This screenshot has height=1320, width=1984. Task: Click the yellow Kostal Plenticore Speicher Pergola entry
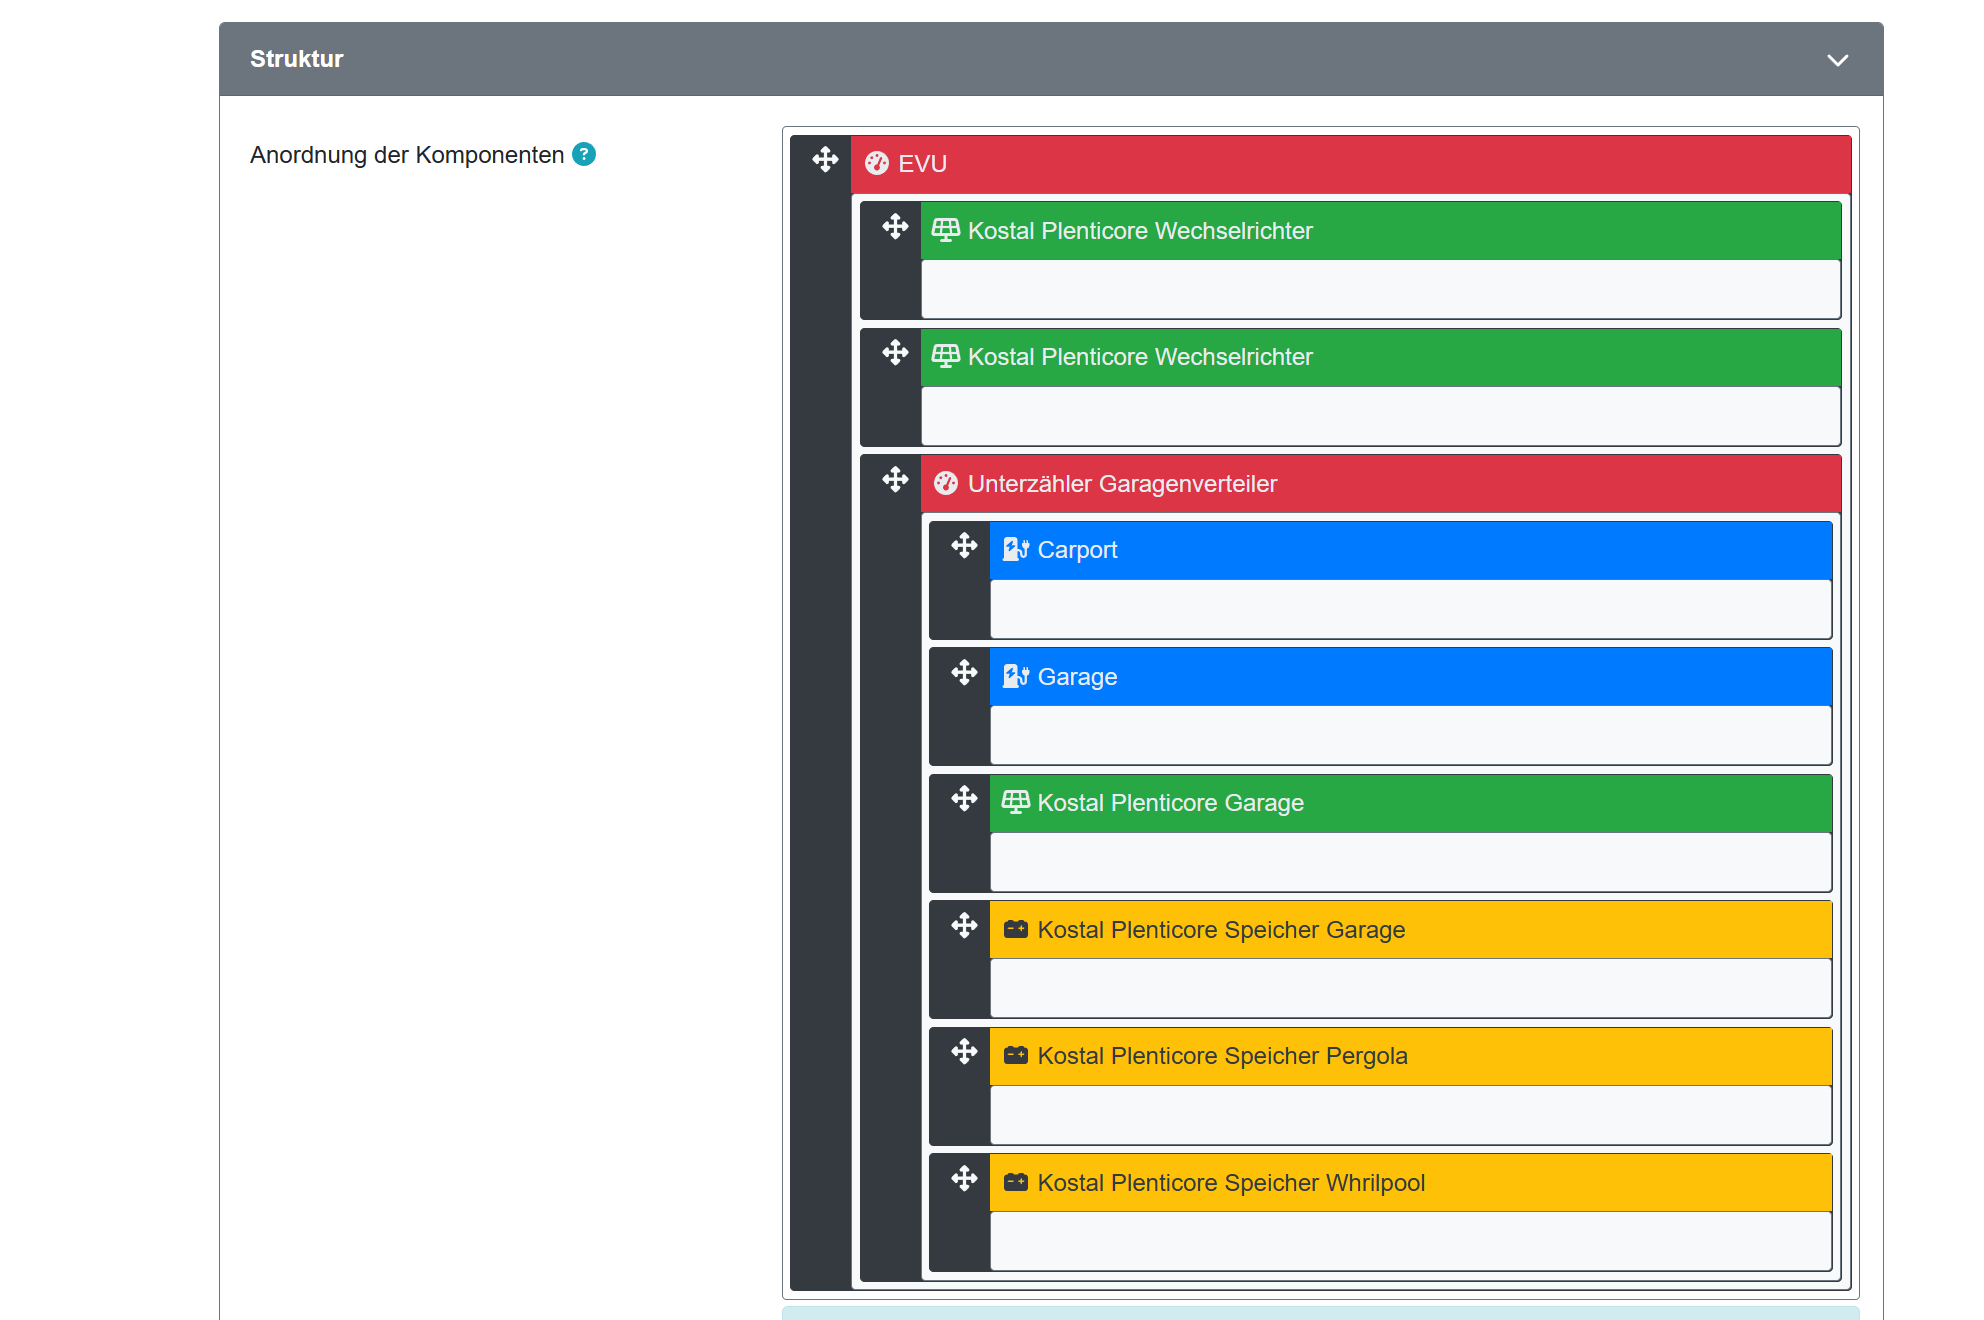coord(1410,1056)
